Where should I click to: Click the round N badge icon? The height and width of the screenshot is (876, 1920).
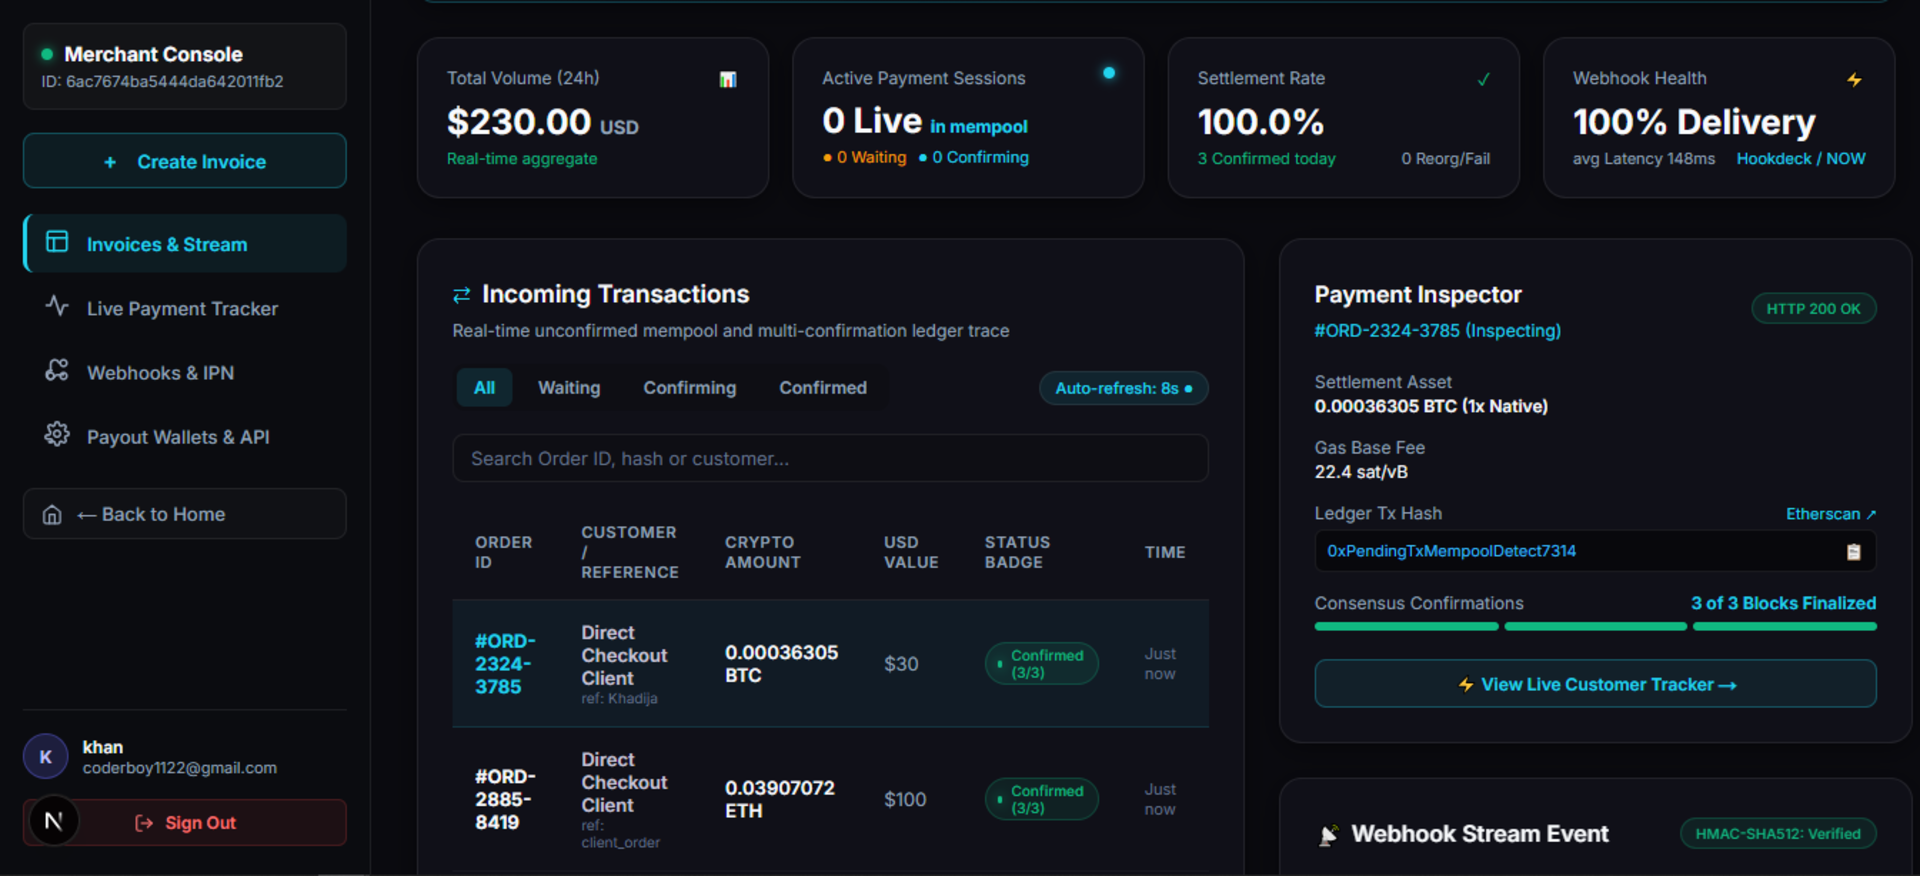point(54,821)
